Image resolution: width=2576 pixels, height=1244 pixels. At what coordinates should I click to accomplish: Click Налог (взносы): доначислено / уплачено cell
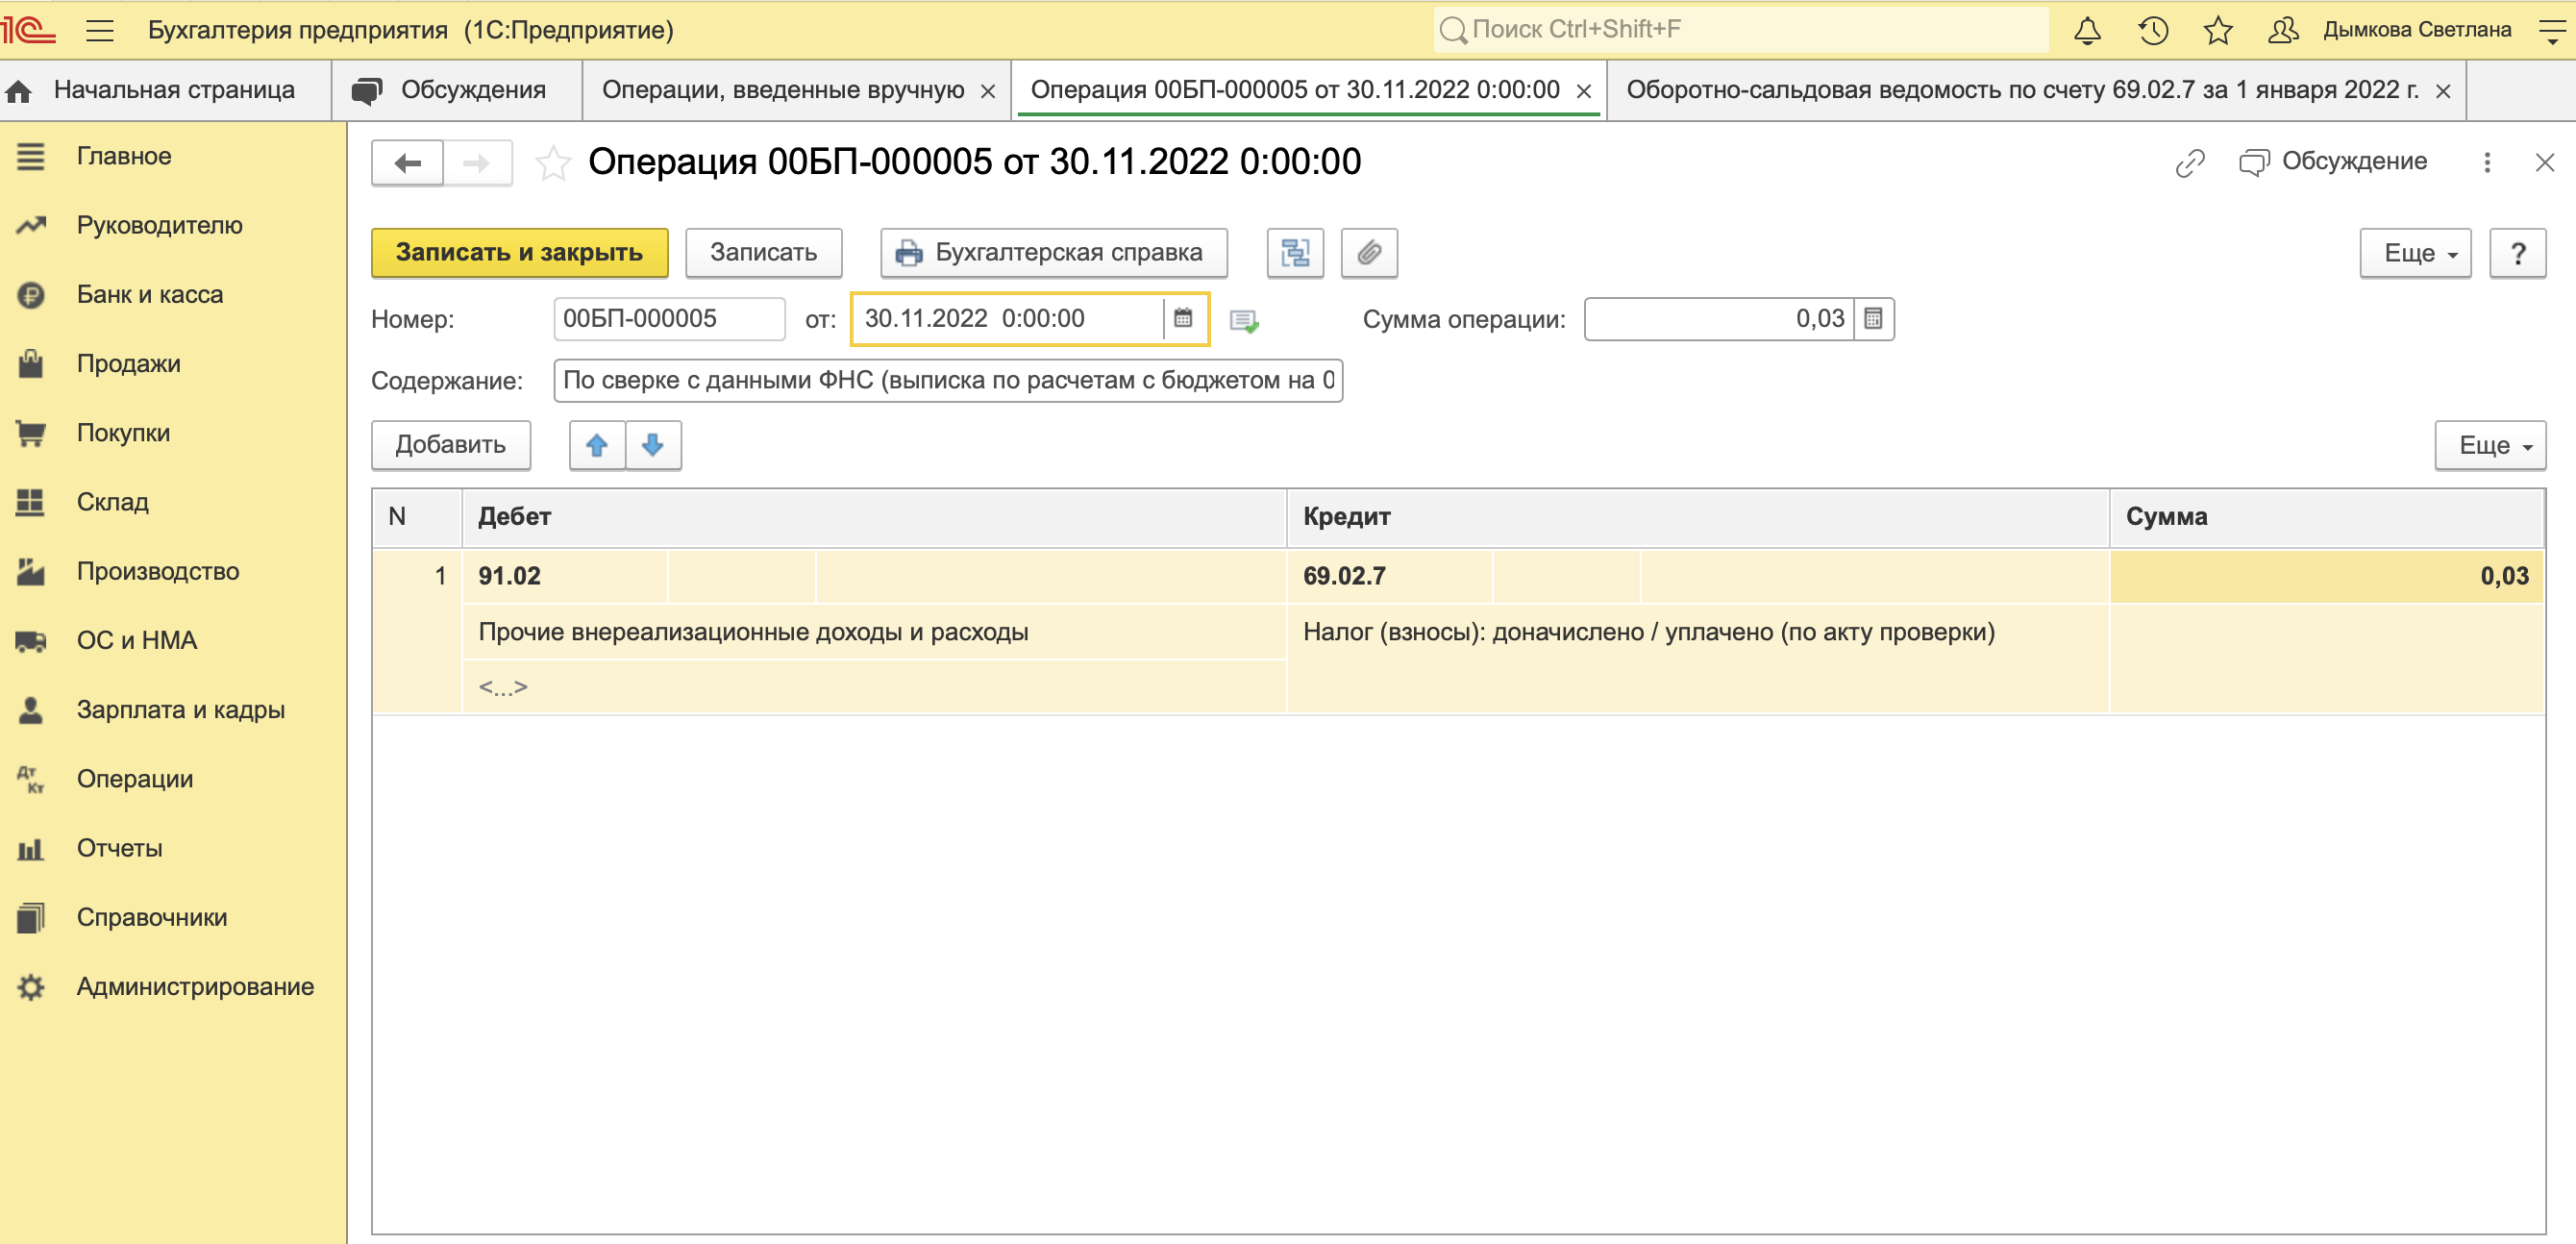coord(1698,632)
